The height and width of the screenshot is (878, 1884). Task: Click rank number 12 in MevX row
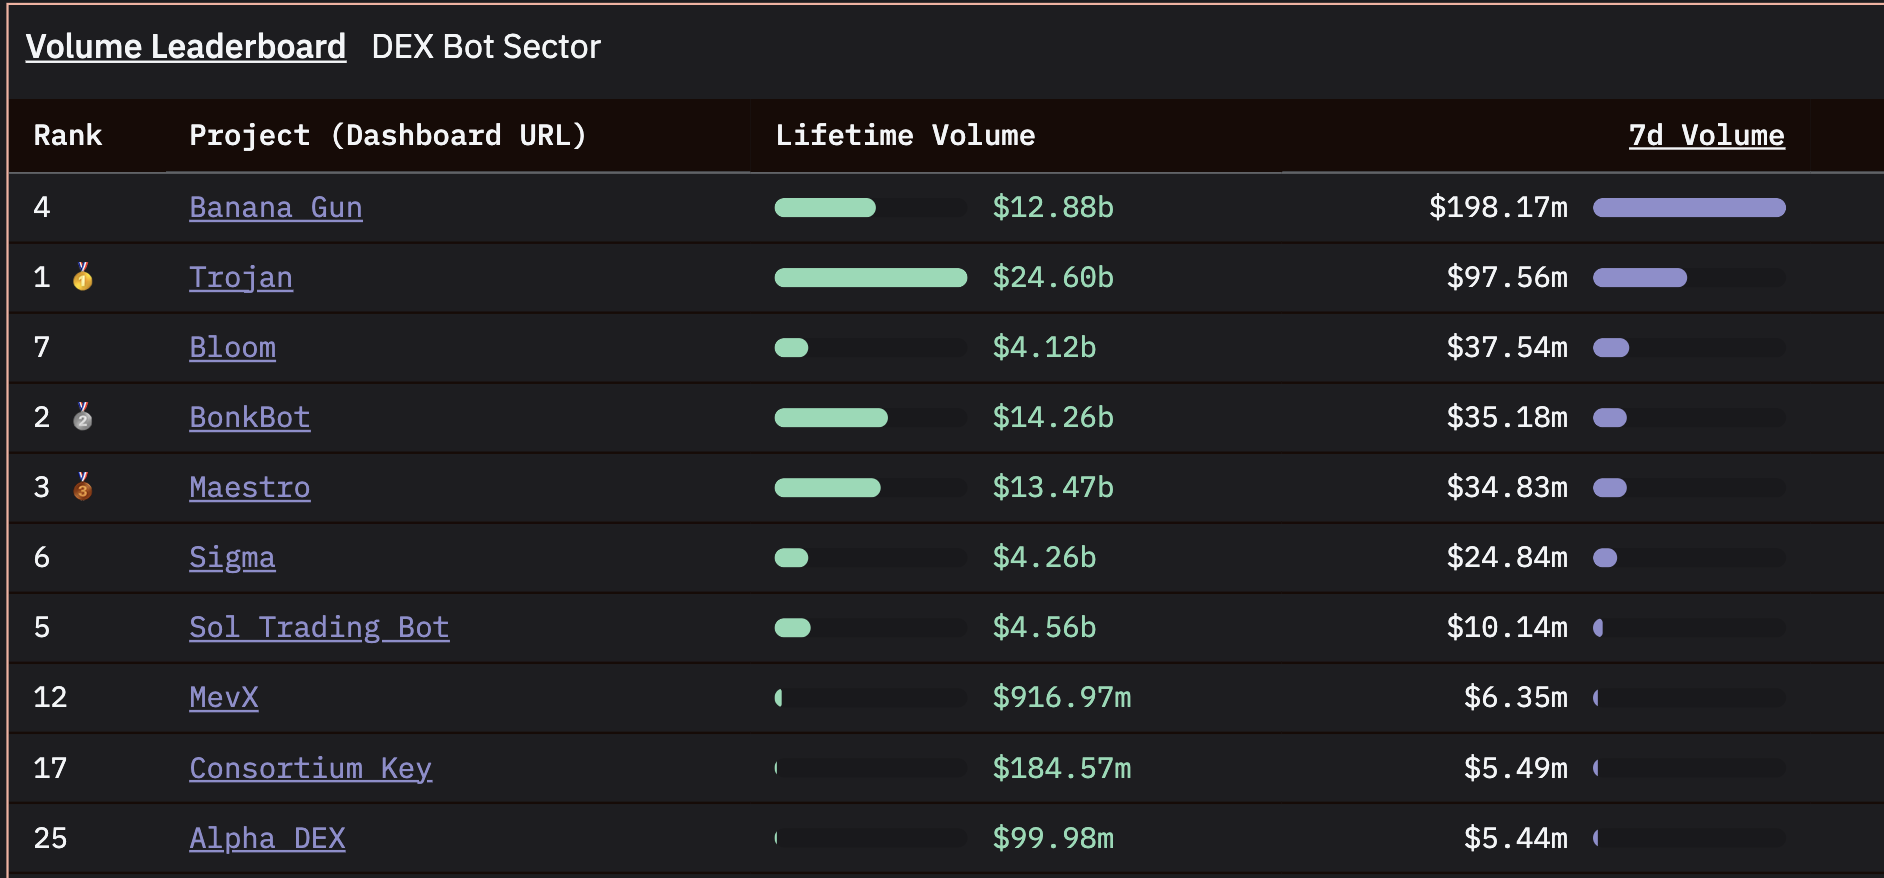pyautogui.click(x=51, y=697)
